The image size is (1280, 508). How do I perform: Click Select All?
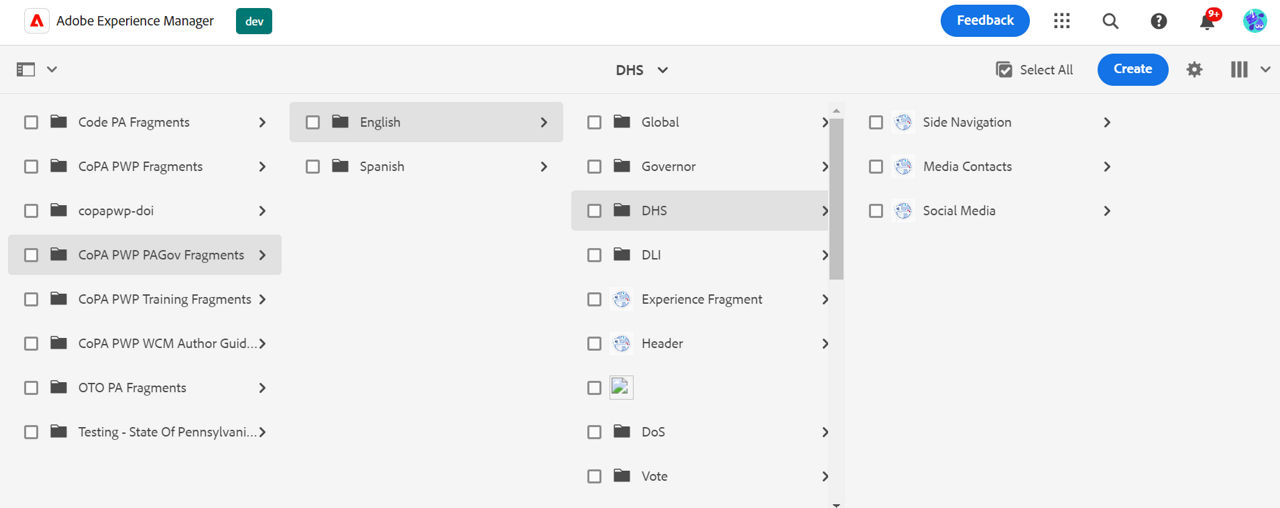point(1035,70)
